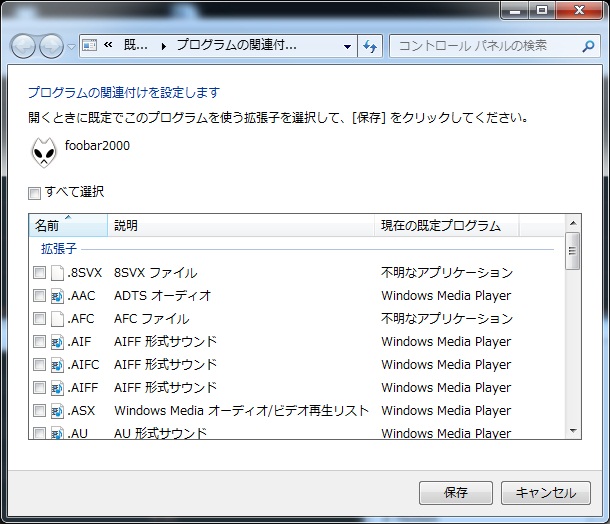Check the .AFC extension checkbox
Image resolution: width=610 pixels, height=524 pixels.
point(39,318)
